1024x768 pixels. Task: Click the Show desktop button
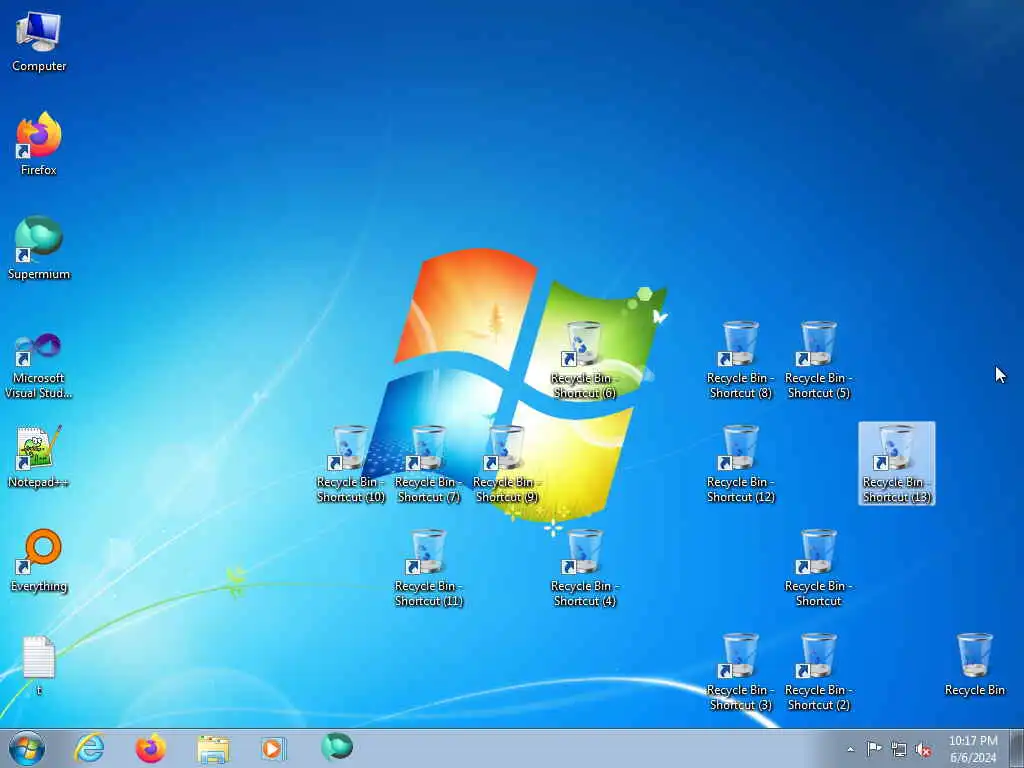pyautogui.click(x=1017, y=748)
